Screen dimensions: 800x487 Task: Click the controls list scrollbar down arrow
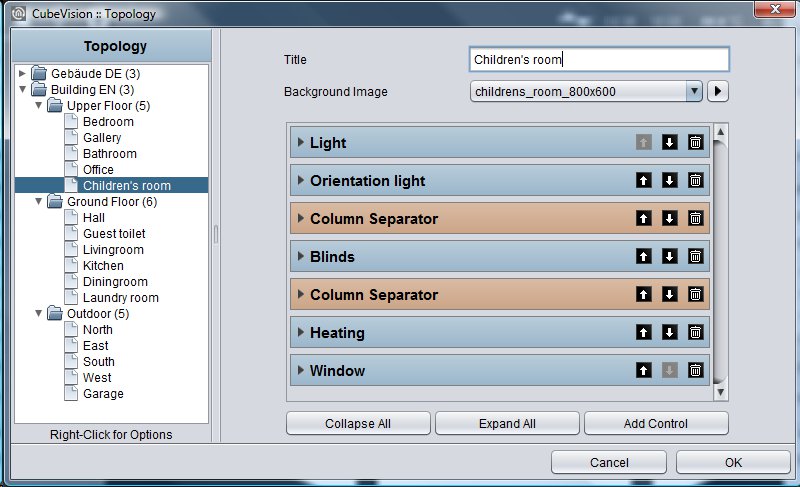coord(720,392)
